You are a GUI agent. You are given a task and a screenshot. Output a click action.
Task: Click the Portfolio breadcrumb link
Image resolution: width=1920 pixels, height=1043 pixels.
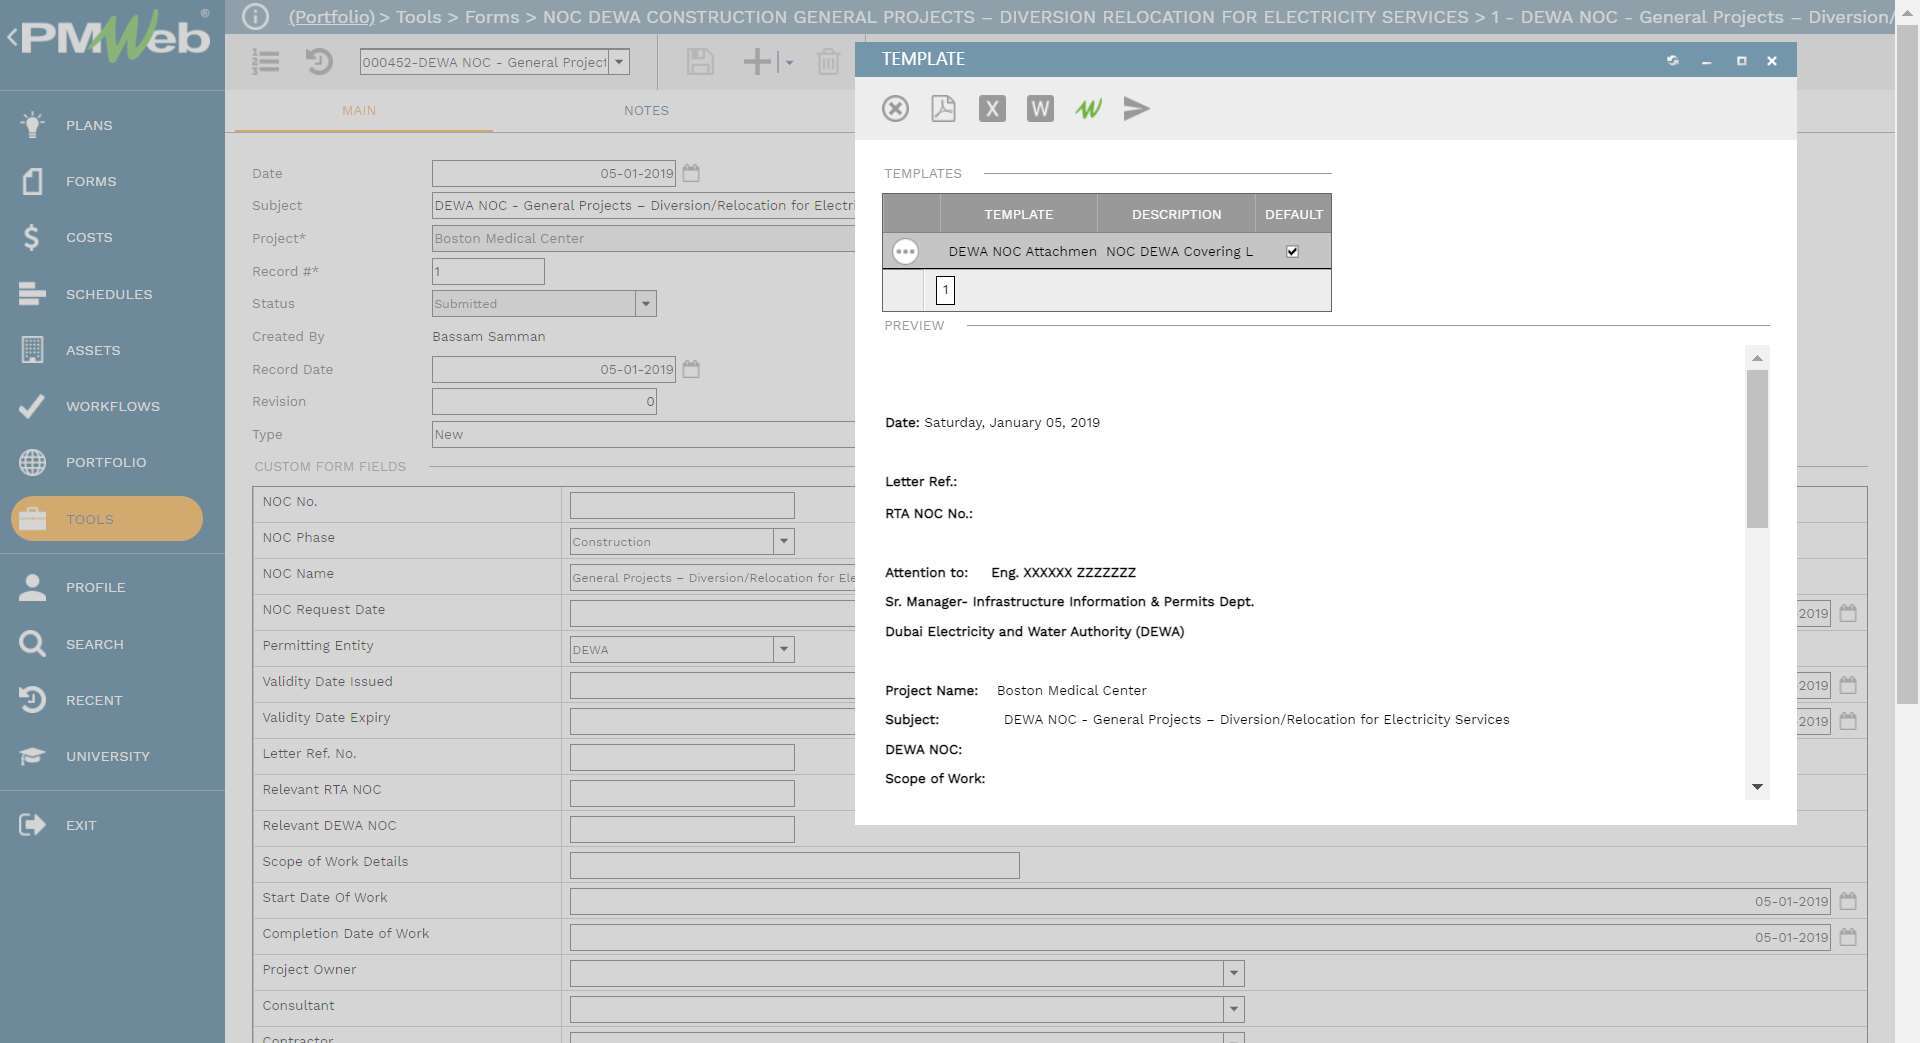tap(331, 17)
